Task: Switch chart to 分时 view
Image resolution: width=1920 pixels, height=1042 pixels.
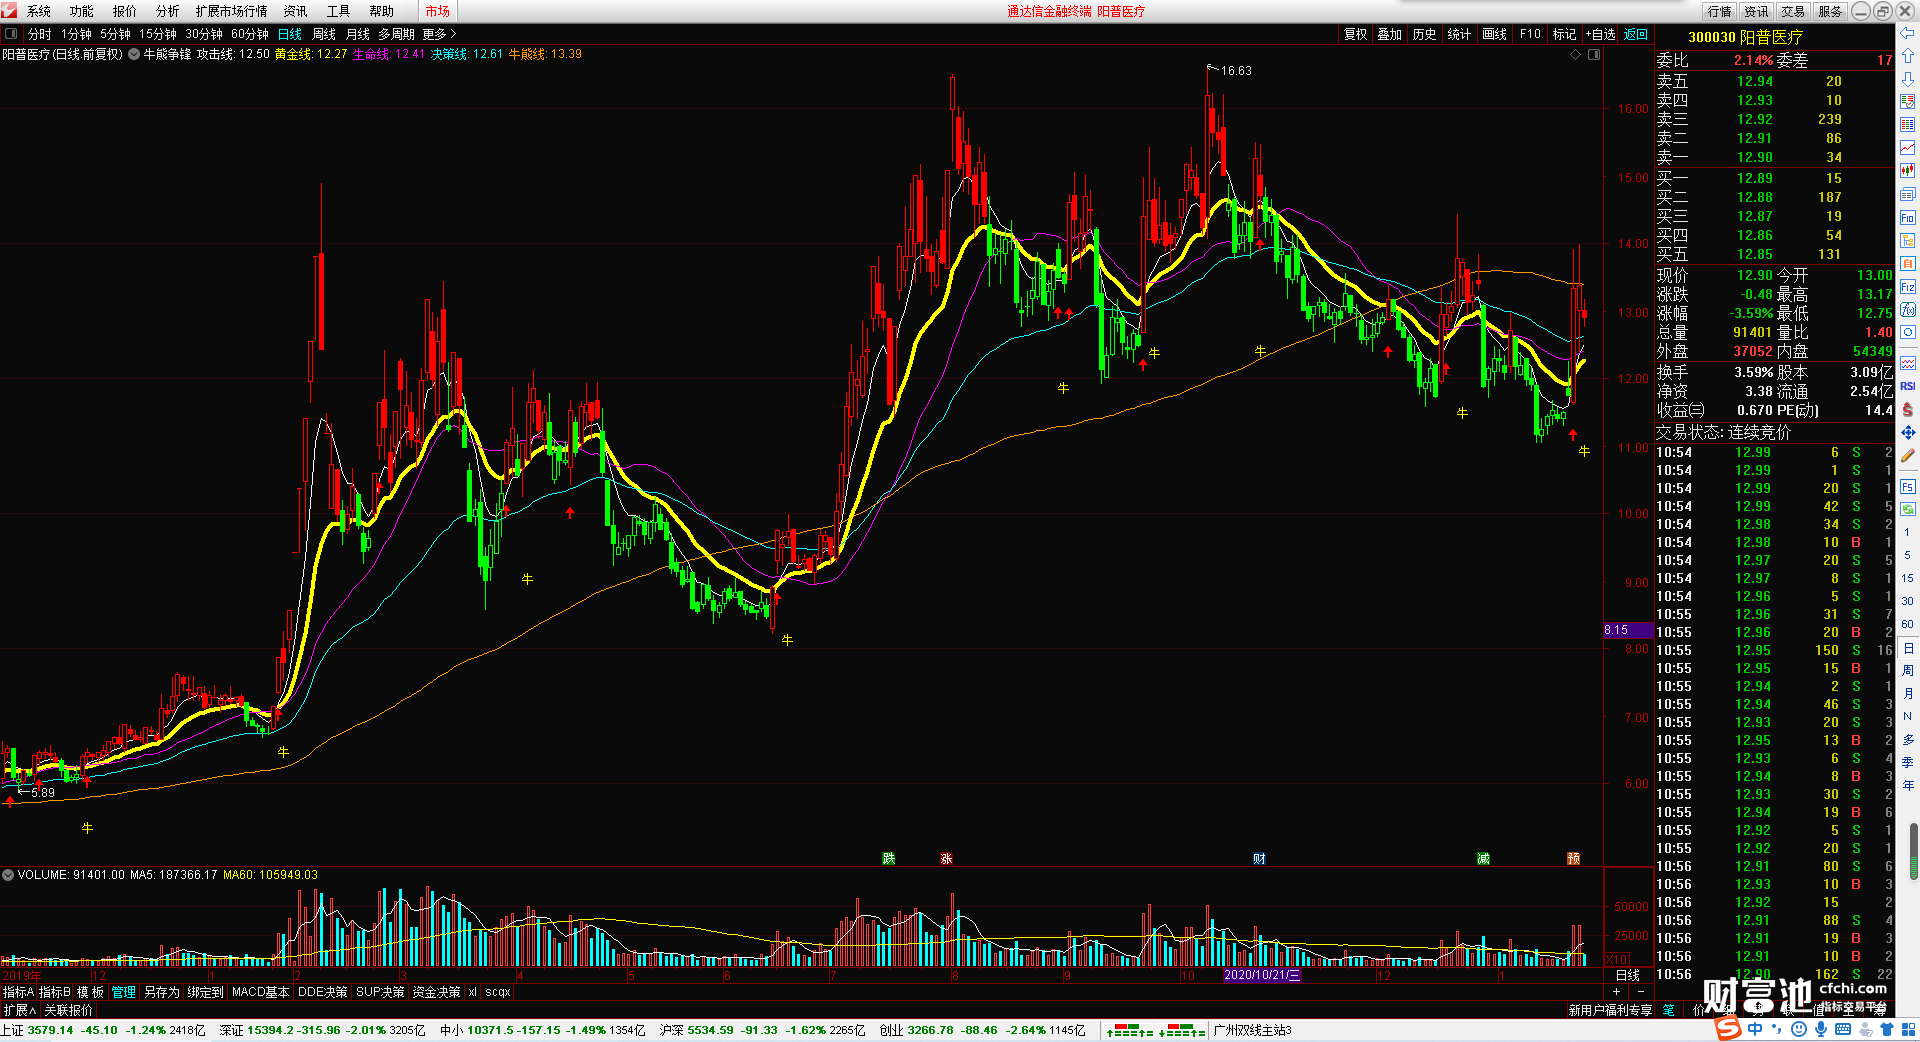Action: click(x=40, y=34)
